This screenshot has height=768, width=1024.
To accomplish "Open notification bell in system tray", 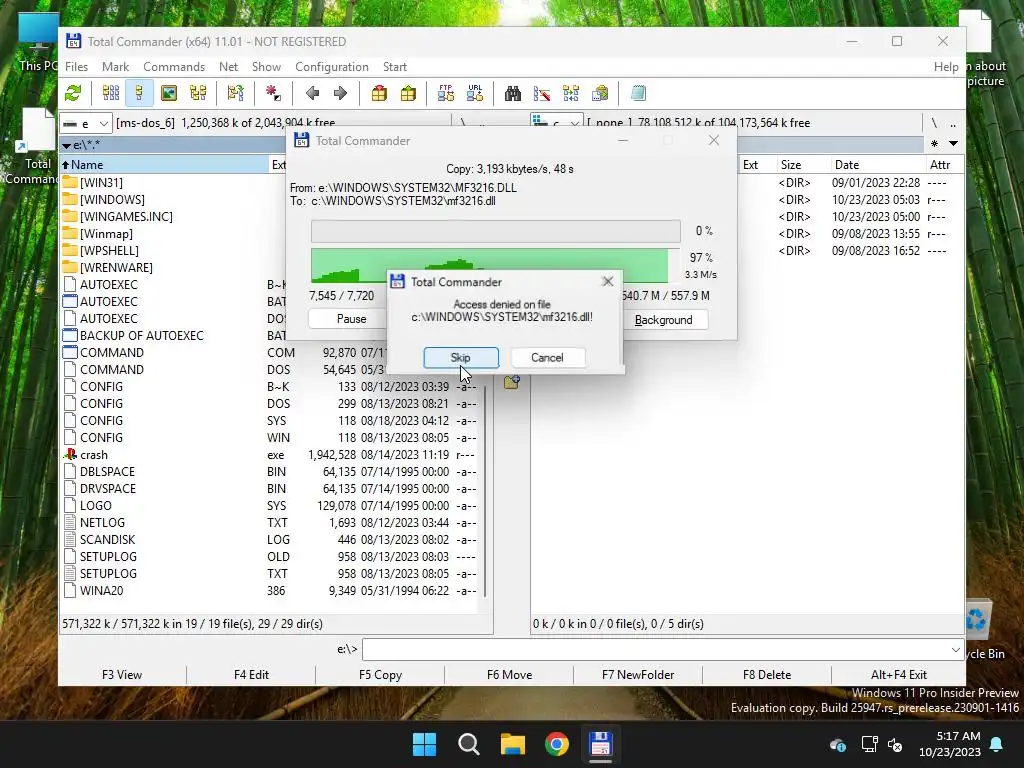I will (997, 744).
